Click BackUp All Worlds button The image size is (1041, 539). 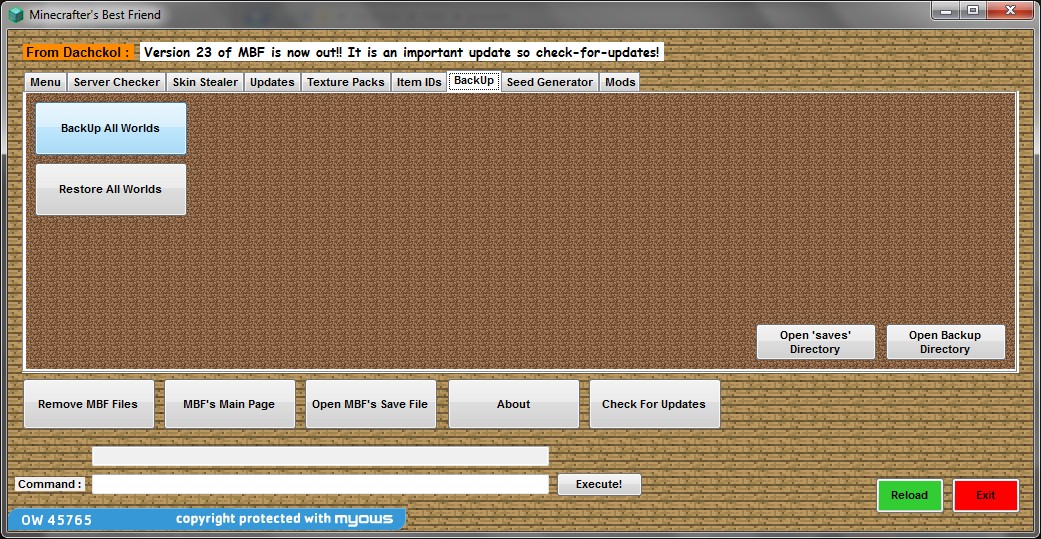click(x=110, y=128)
